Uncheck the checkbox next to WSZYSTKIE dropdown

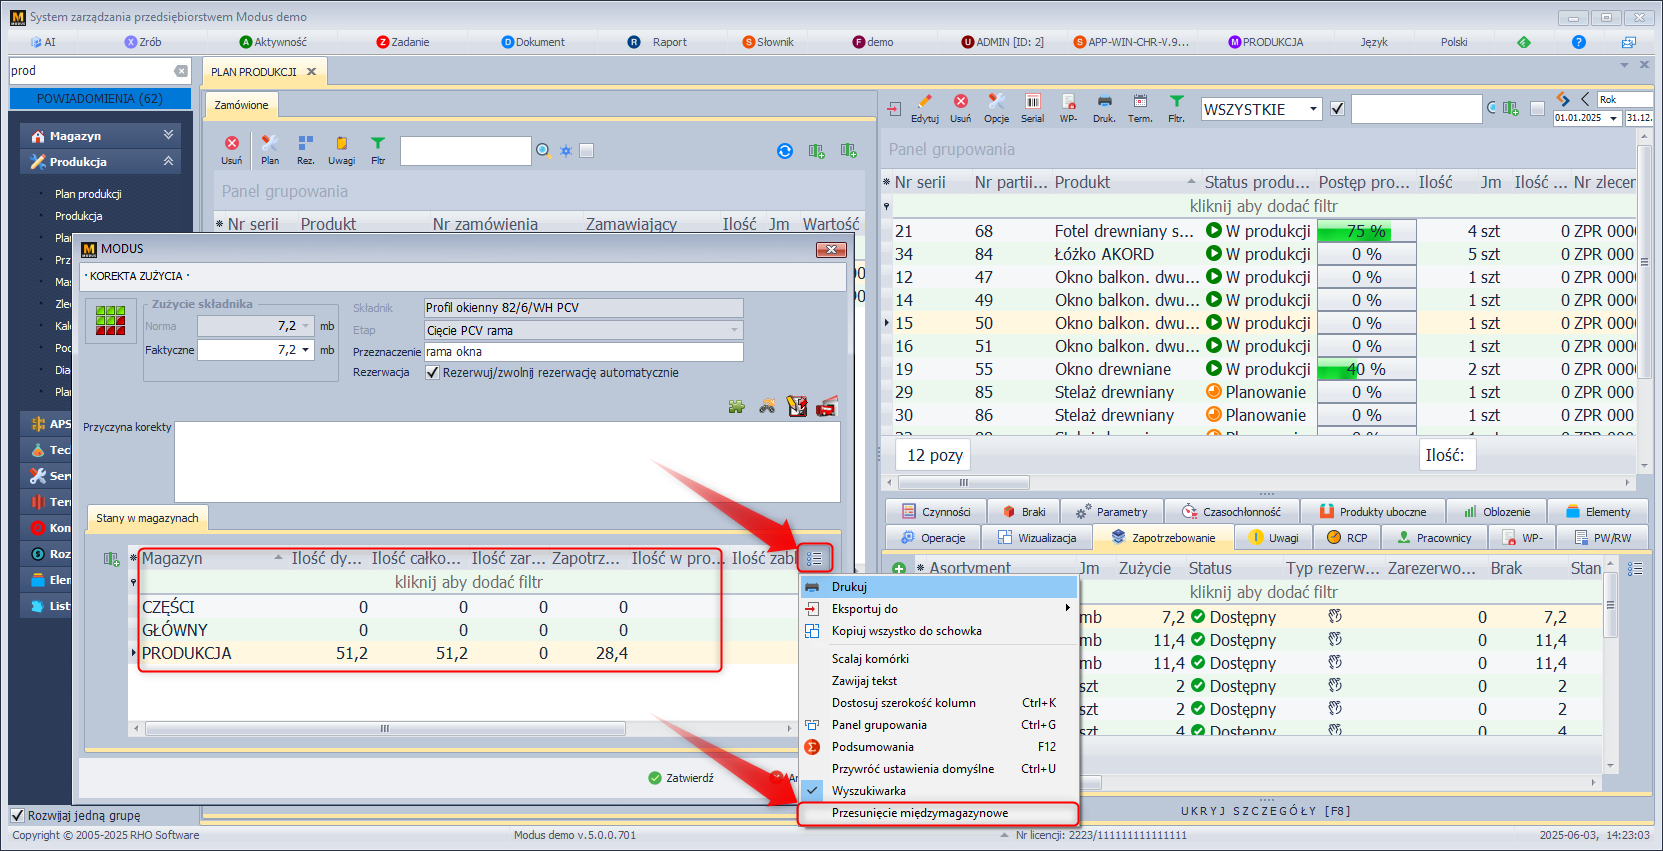pyautogui.click(x=1337, y=109)
